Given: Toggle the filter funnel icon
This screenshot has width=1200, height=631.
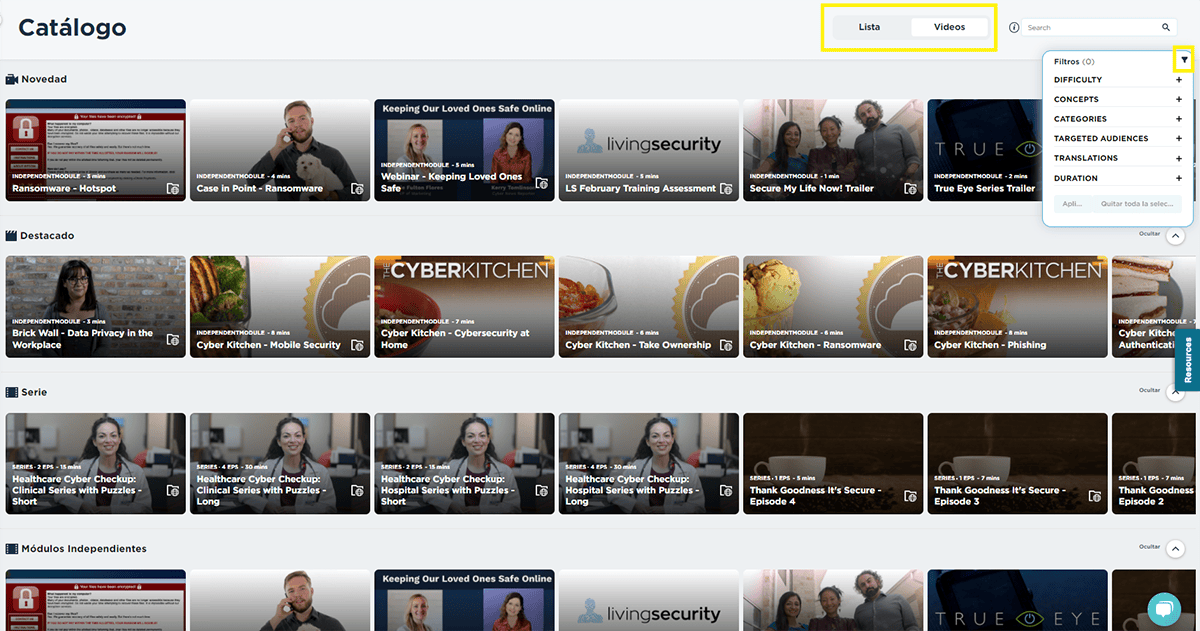Looking at the screenshot, I should 1184,60.
